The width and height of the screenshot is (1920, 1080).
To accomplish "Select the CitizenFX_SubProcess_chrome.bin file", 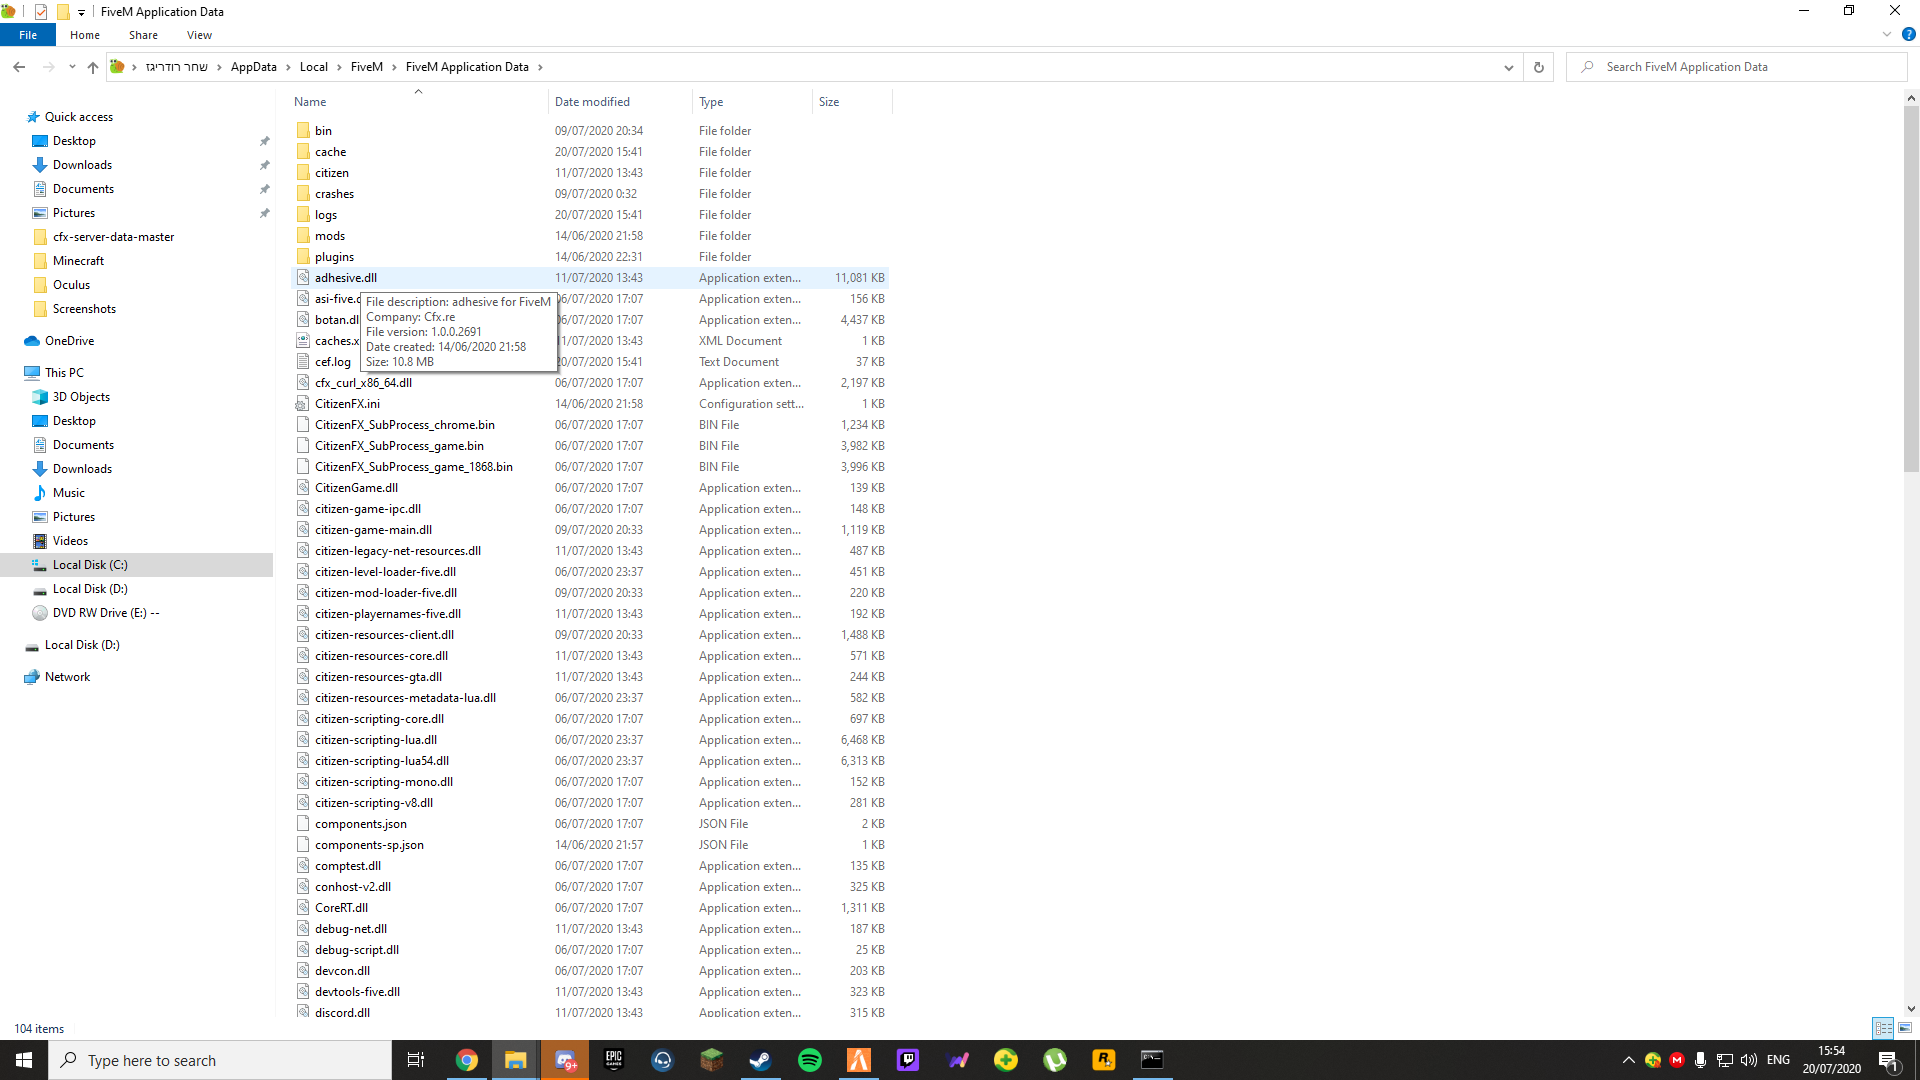I will coord(404,425).
